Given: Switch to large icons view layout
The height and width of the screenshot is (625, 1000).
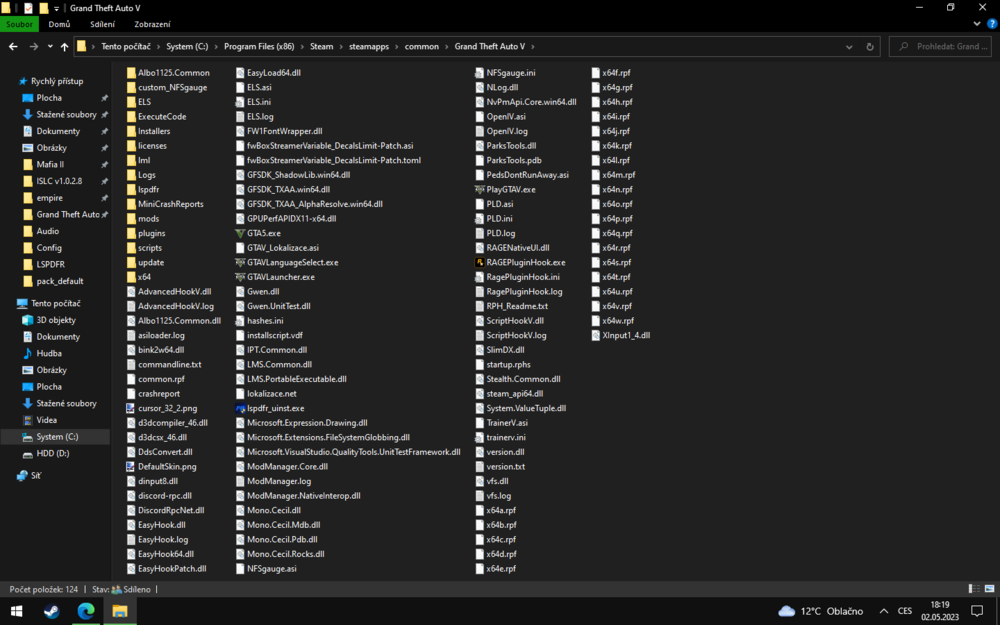Looking at the screenshot, I should [989, 589].
